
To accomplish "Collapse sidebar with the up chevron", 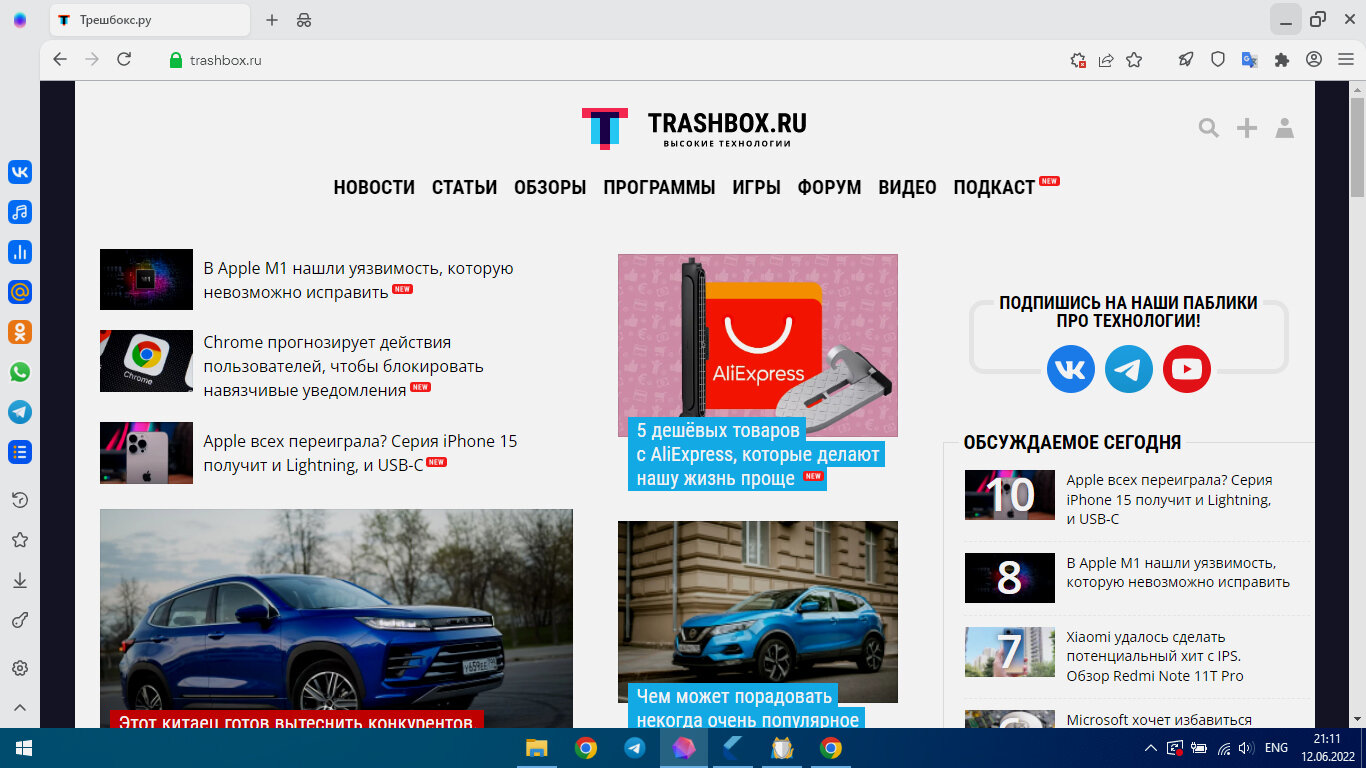I will coord(19,707).
